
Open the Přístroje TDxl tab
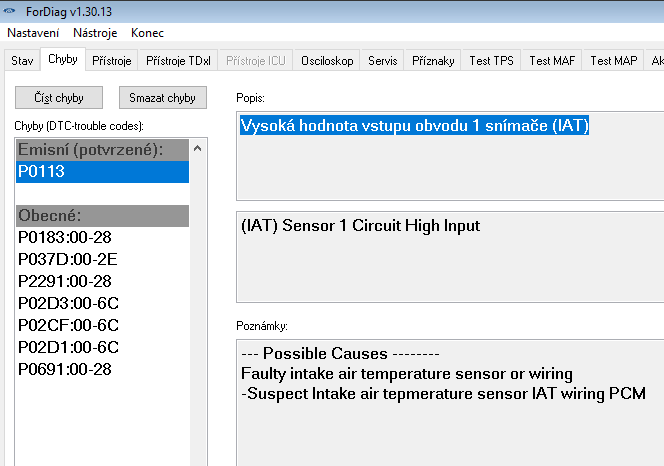coord(178,61)
